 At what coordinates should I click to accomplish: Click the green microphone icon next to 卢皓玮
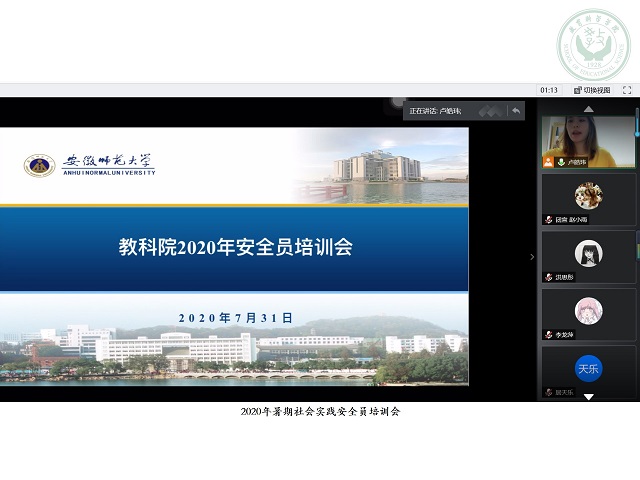click(x=561, y=161)
